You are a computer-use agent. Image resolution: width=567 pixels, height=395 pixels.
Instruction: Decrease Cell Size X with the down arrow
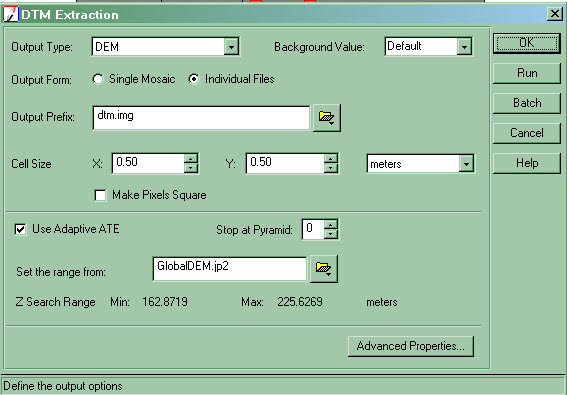coord(191,168)
